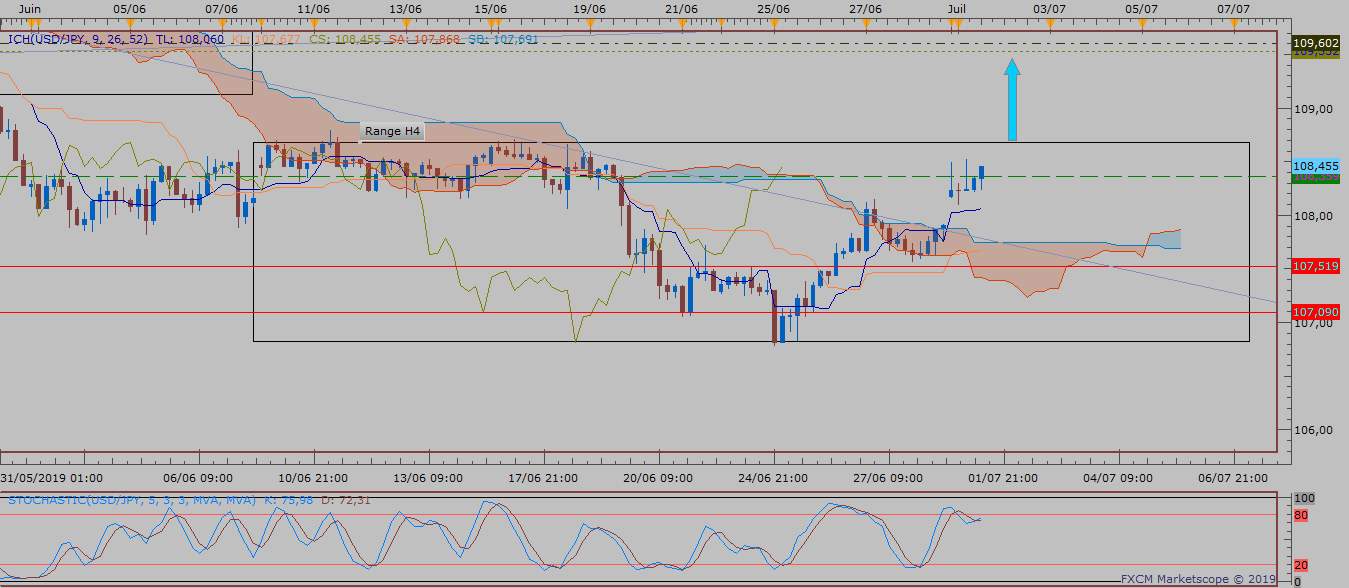This screenshot has width=1349, height=588.
Task: Click the orange marker under 11/06
Action: pyautogui.click(x=313, y=23)
